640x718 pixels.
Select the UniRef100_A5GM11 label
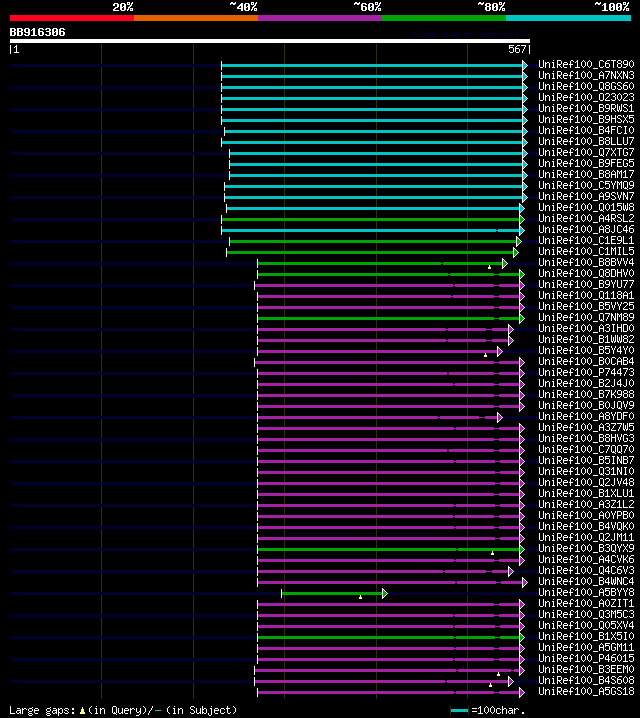click(586, 647)
